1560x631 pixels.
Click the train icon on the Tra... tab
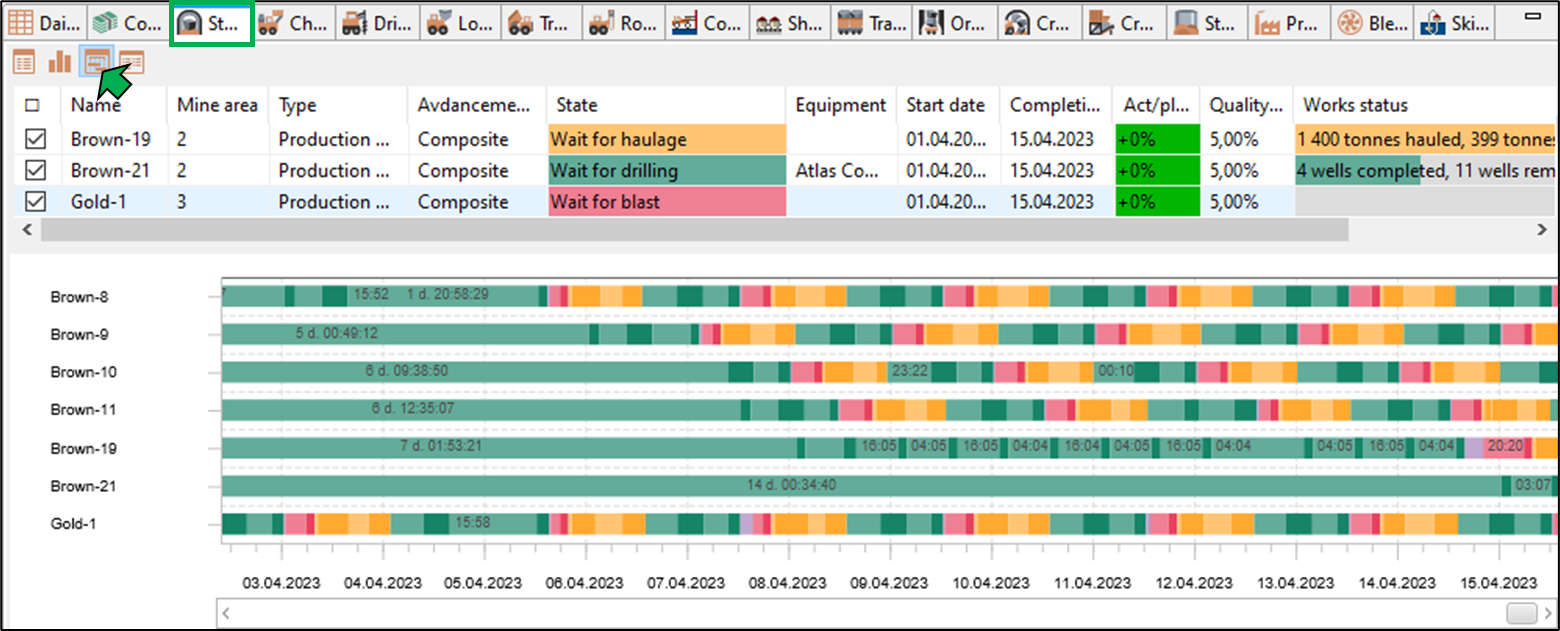pos(851,22)
